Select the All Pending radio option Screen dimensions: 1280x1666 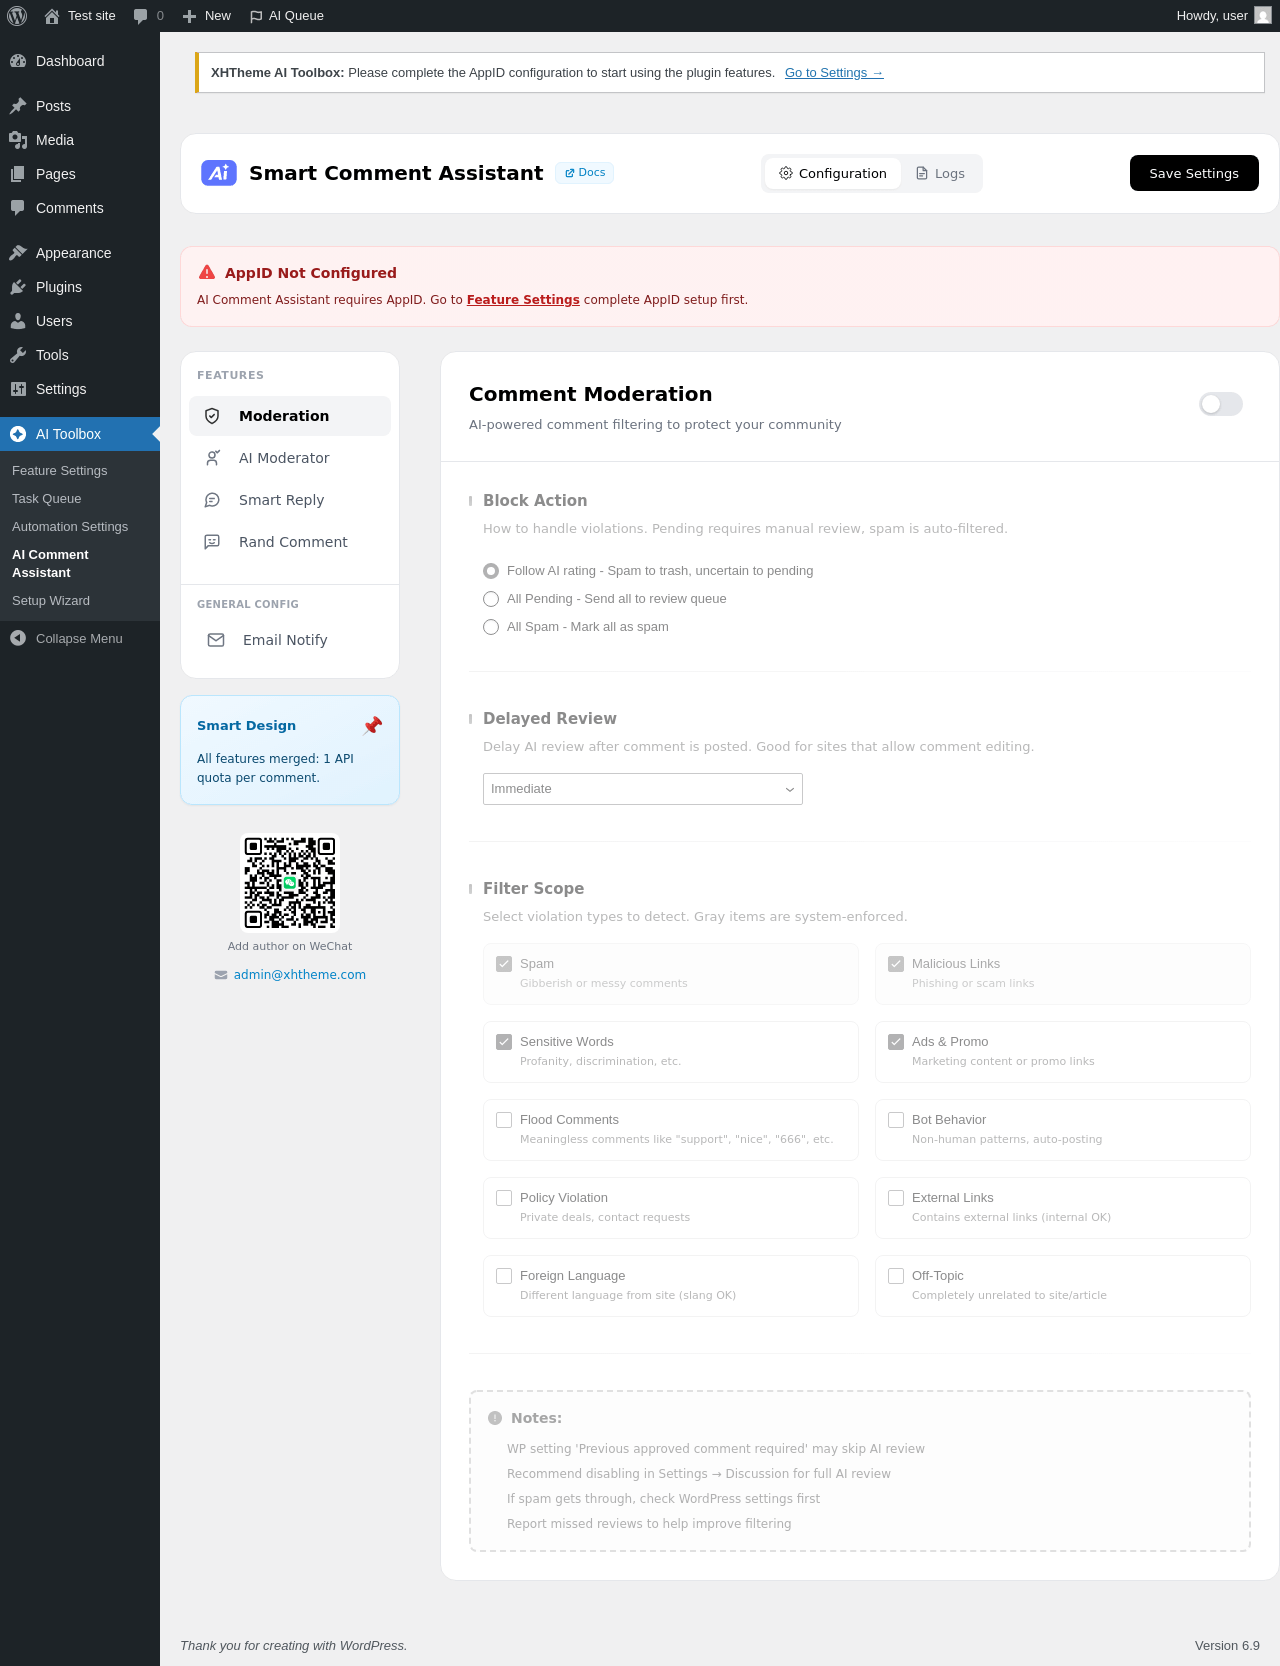tap(491, 599)
